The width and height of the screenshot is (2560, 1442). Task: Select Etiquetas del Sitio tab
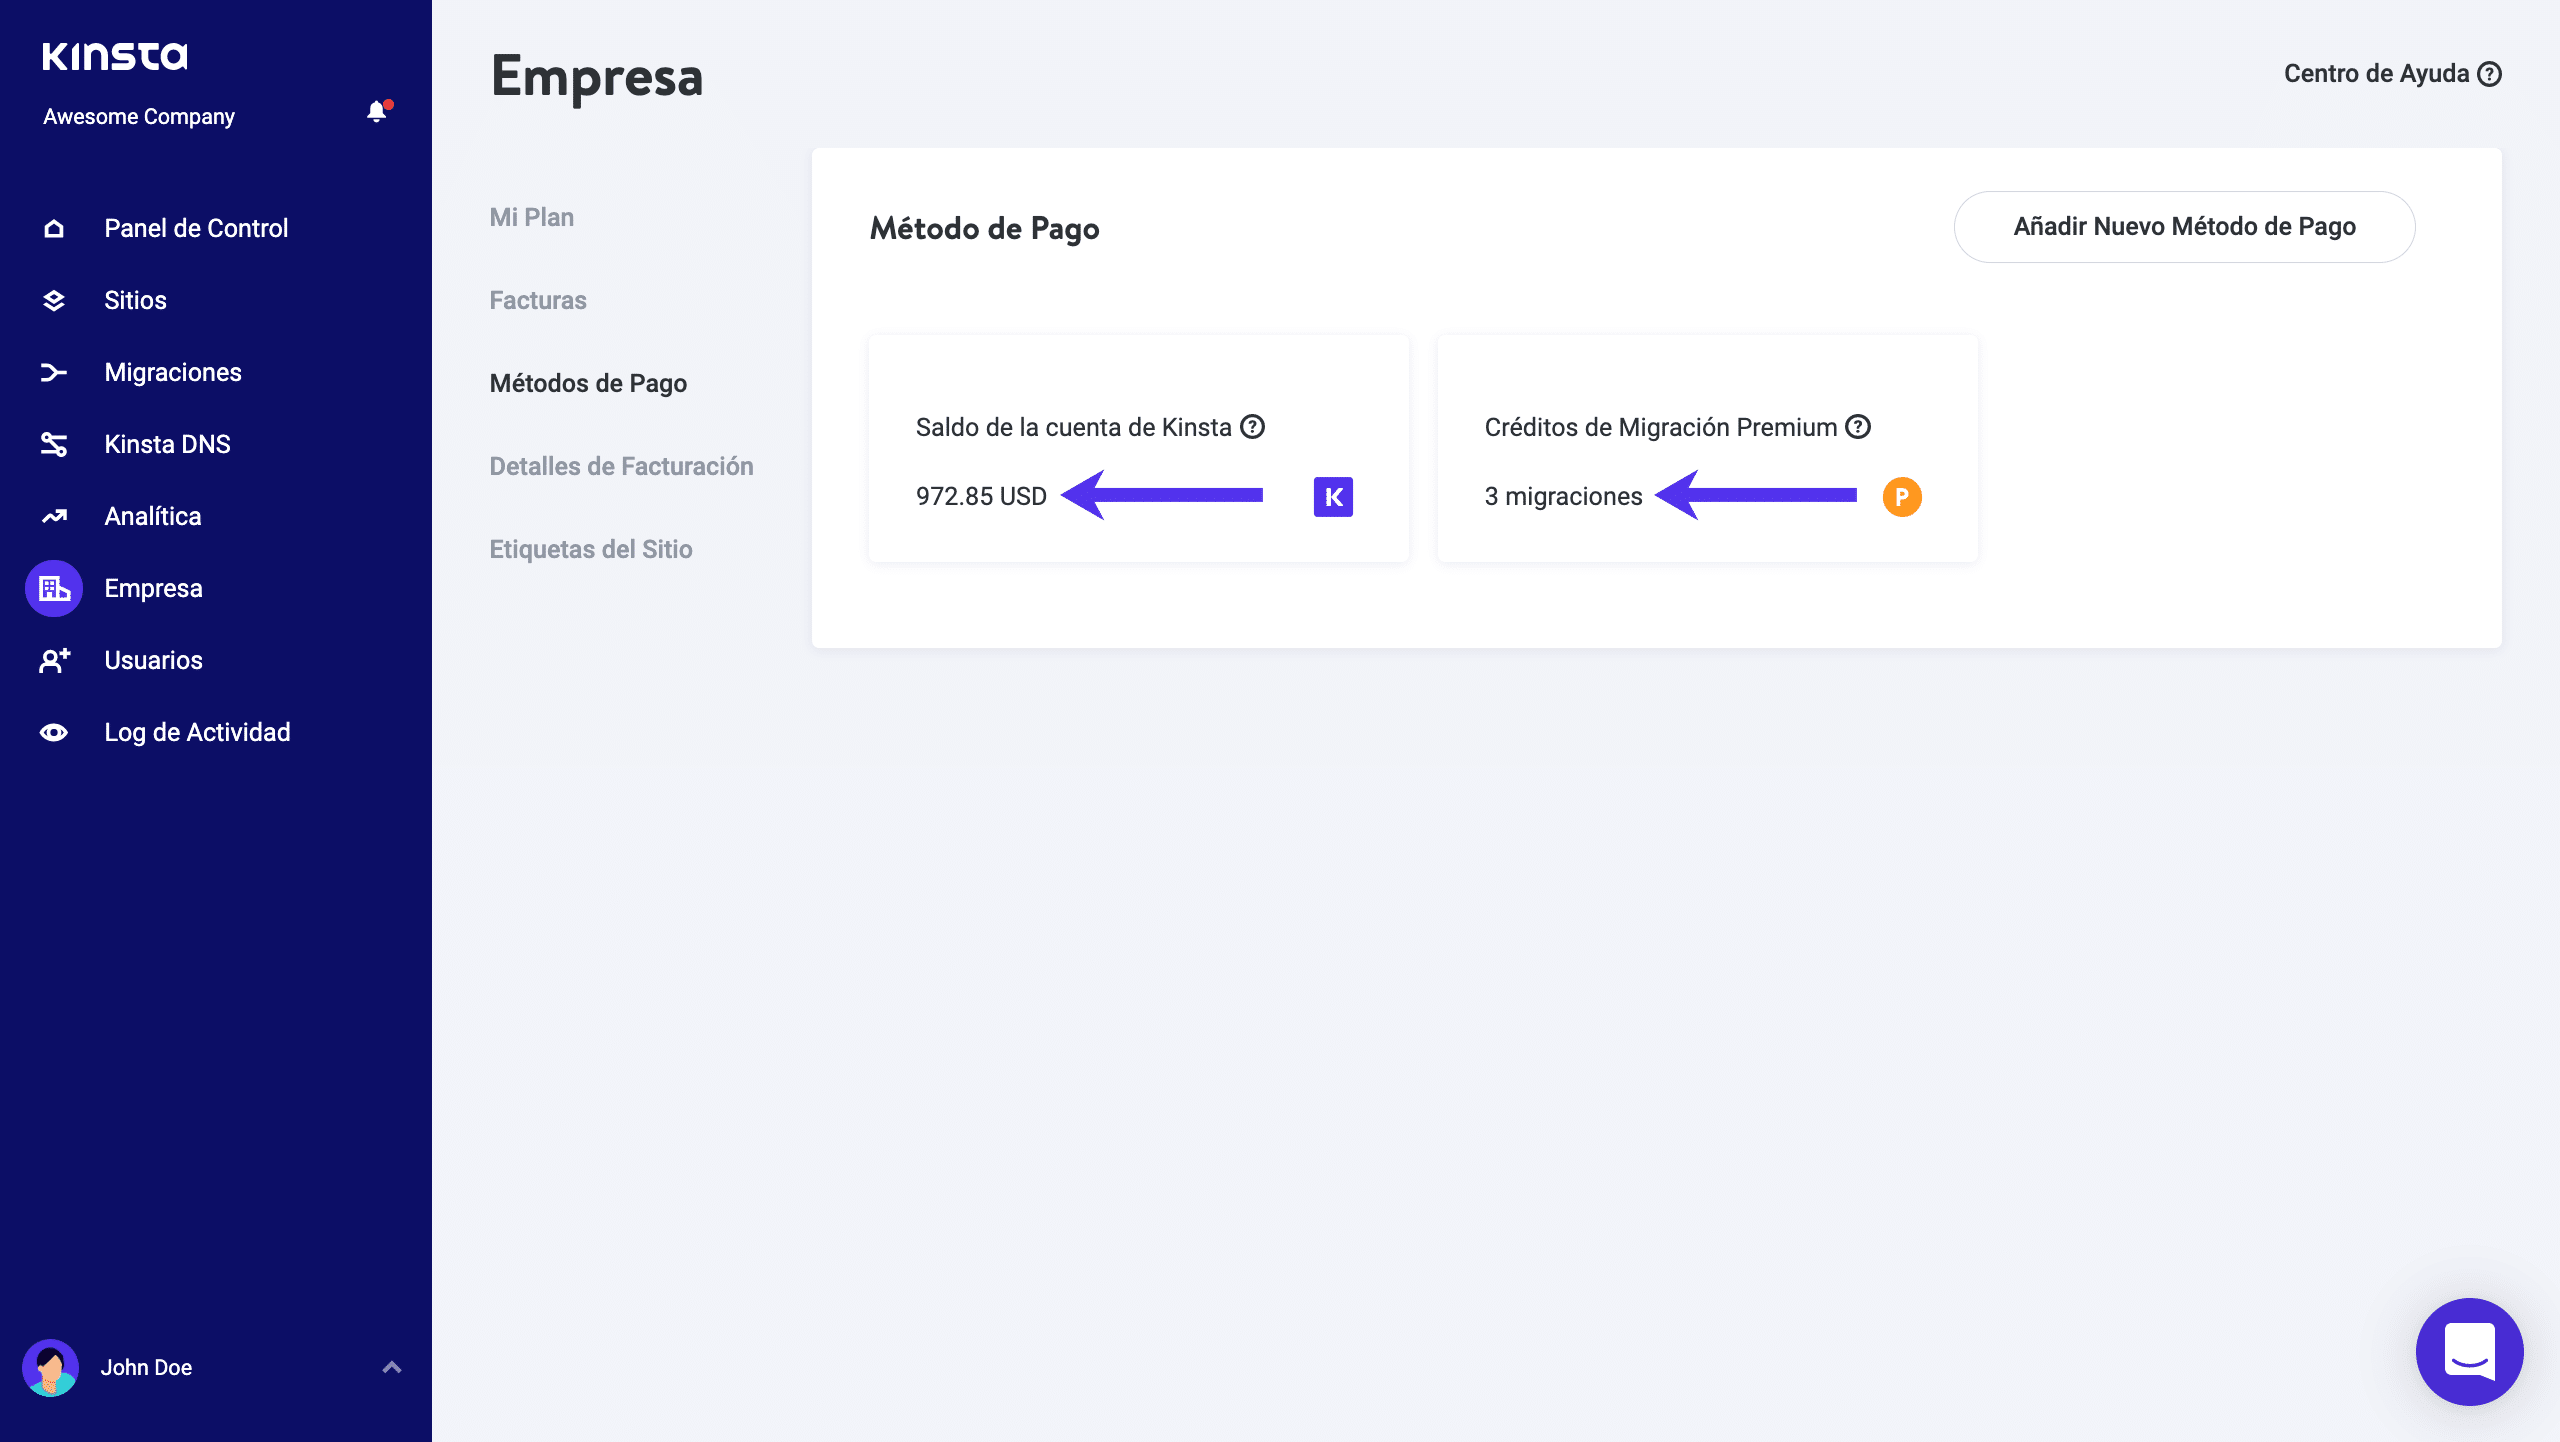pyautogui.click(x=591, y=549)
